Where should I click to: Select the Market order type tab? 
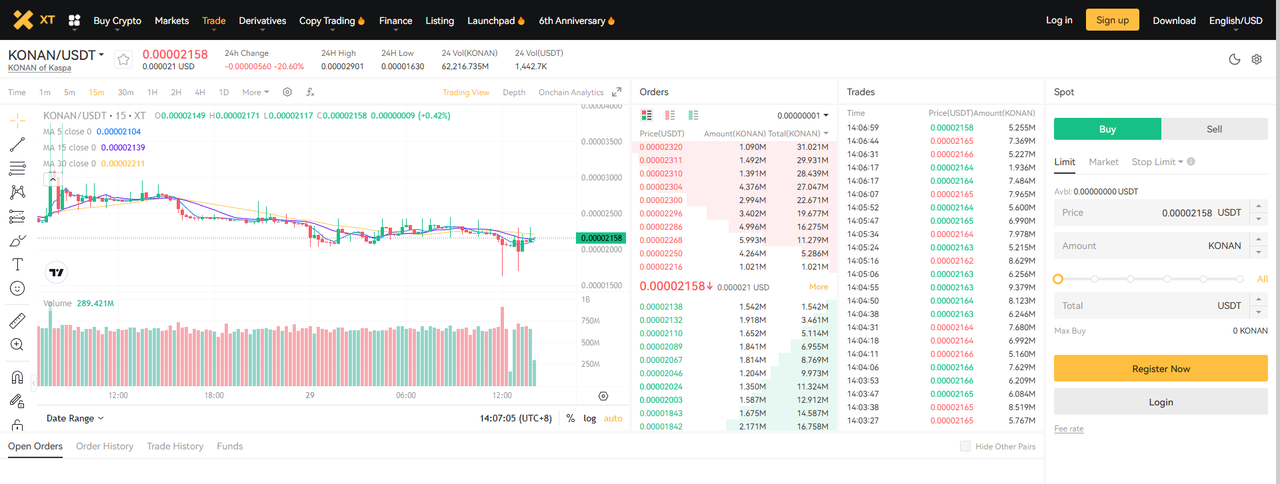[x=1103, y=161]
